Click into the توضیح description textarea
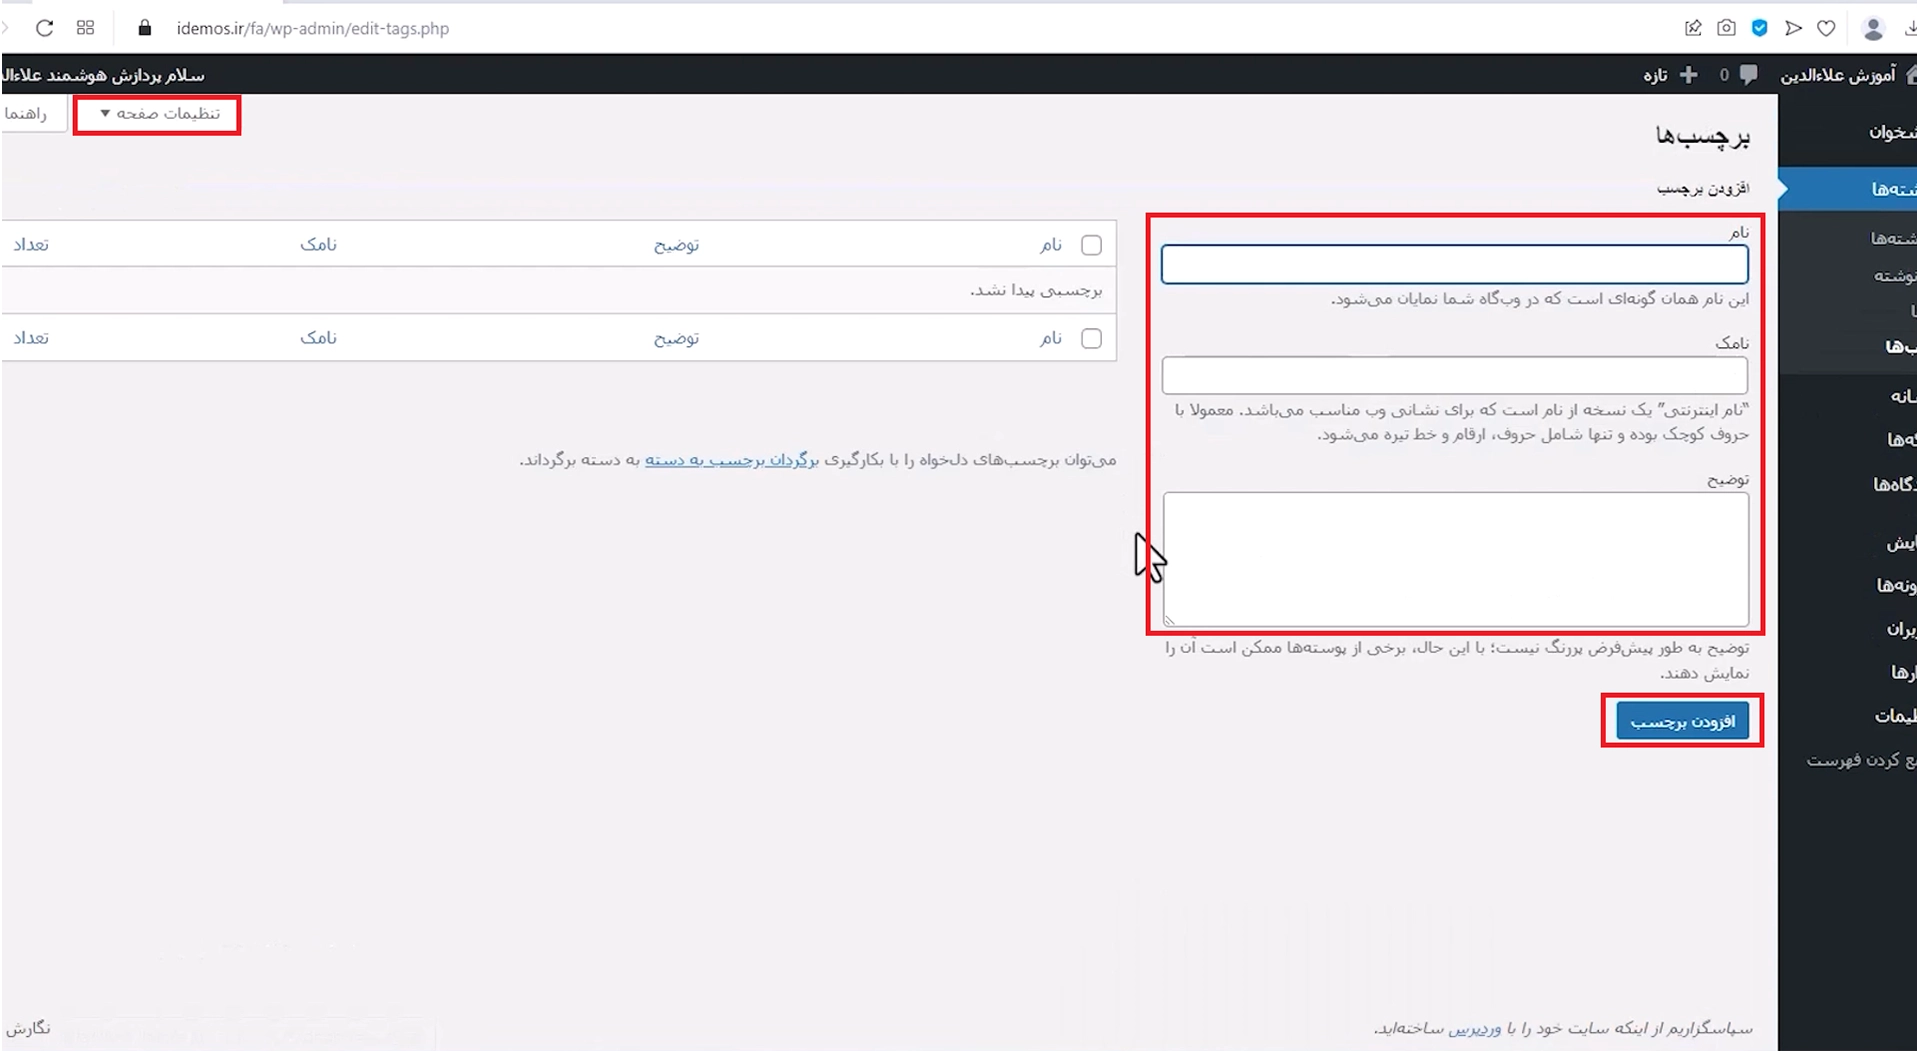This screenshot has height=1051, width=1919. tap(1456, 559)
